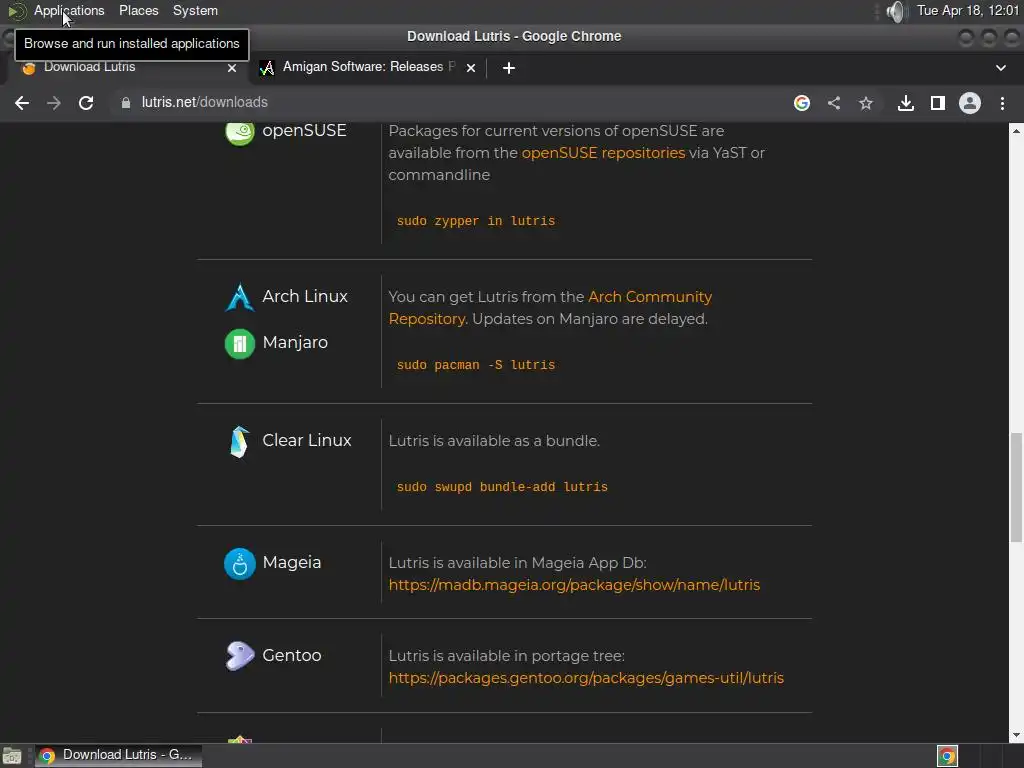Screen dimensions: 1024x768
Task: Click the date and time in the top panel
Action: pos(967,10)
